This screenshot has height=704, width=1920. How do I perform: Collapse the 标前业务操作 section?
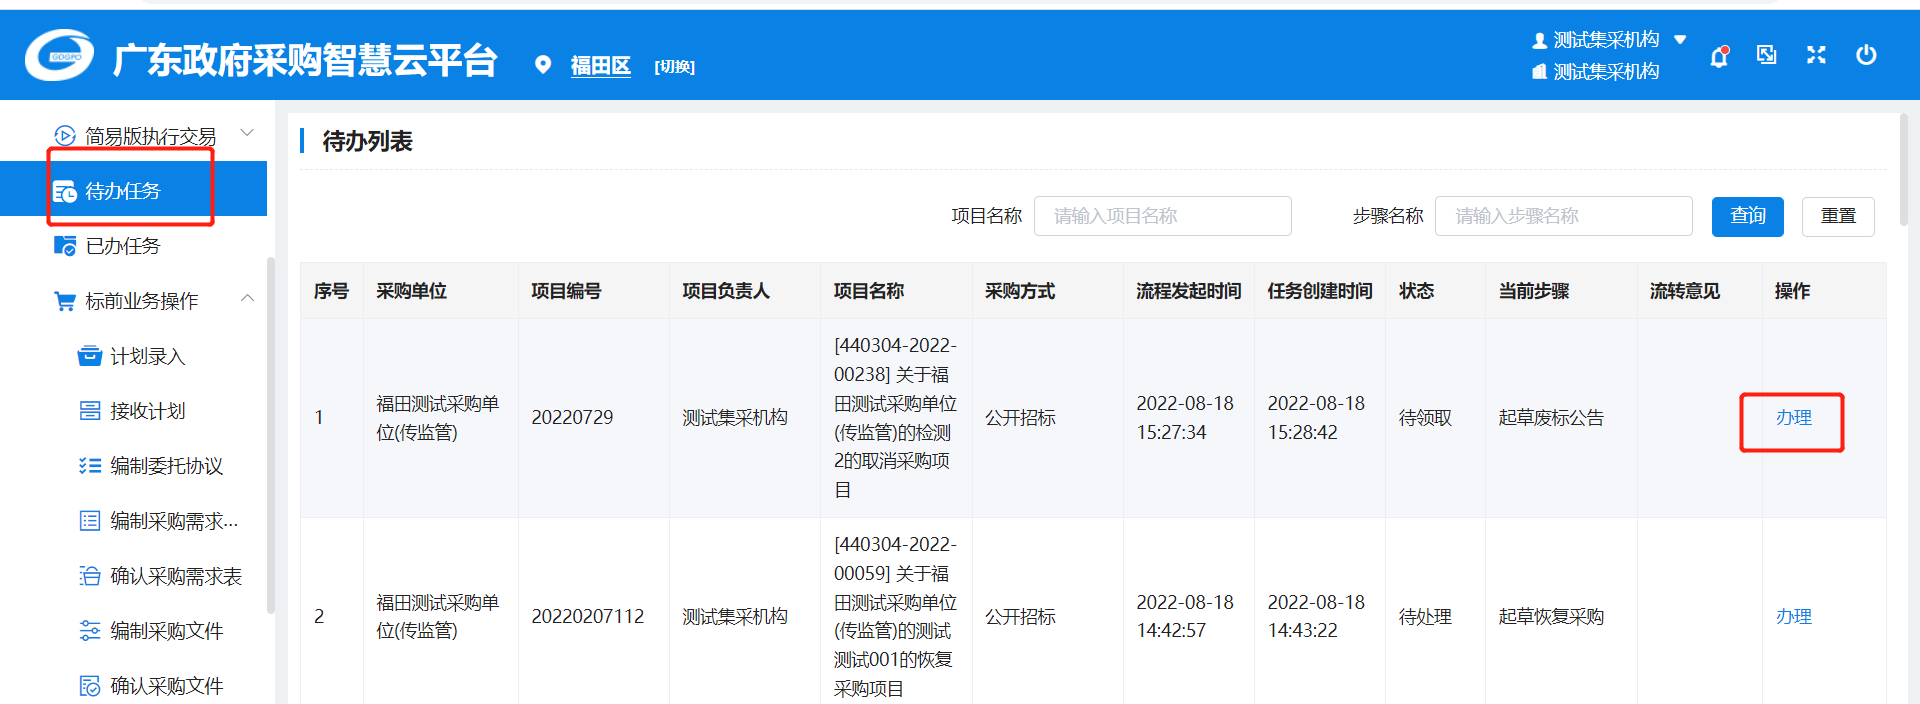(x=247, y=299)
